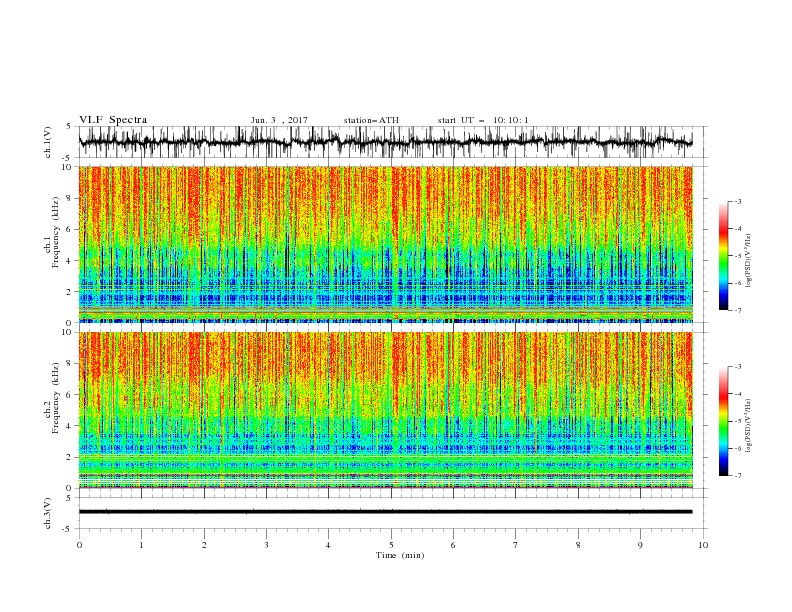792x612 pixels.
Task: Click the ch.1 color bar "log(PSD)(V²/Hz)" label
Action: click(x=748, y=261)
